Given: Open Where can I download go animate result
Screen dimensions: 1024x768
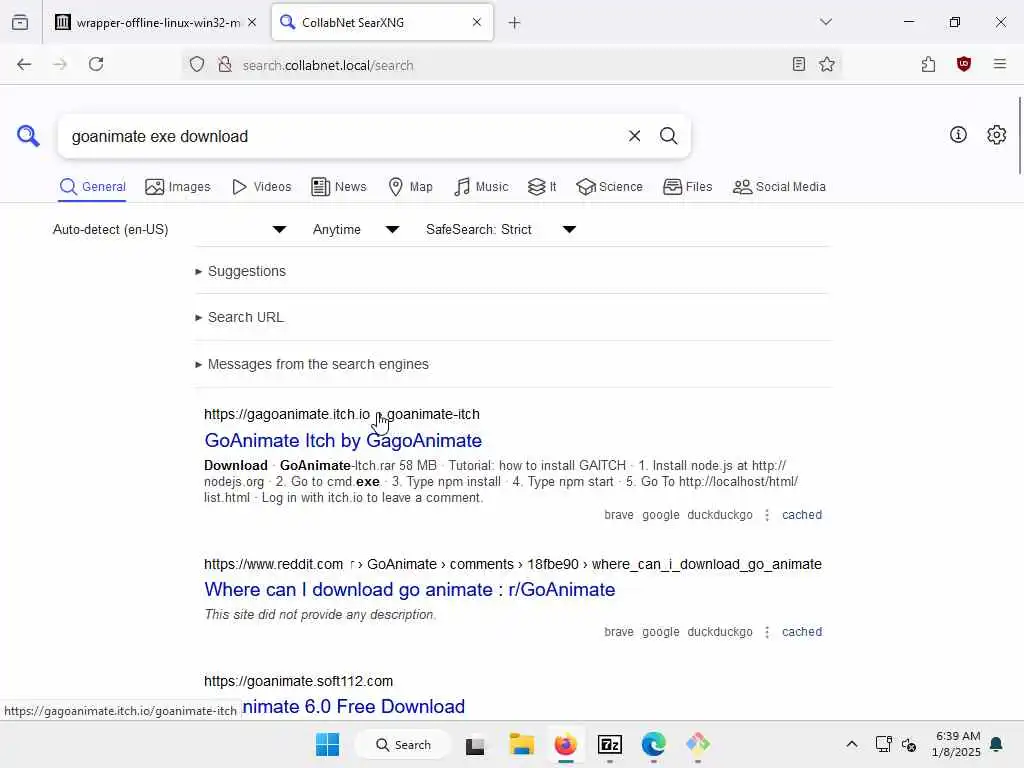Looking at the screenshot, I should pos(409,589).
